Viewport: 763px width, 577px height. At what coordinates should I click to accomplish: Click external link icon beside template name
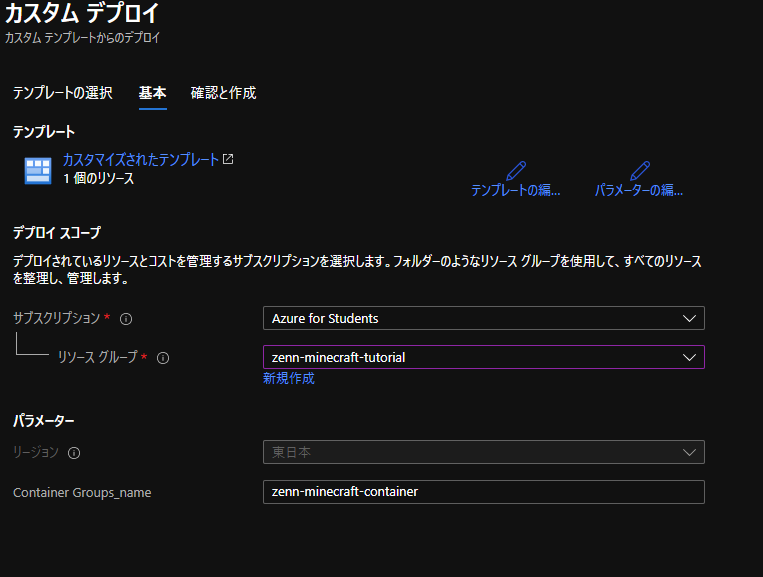(x=228, y=159)
